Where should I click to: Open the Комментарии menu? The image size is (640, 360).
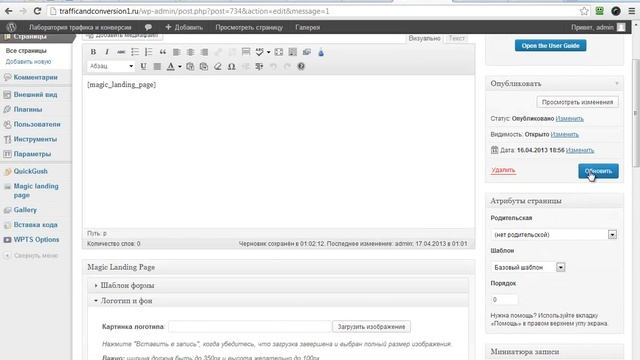(36, 77)
